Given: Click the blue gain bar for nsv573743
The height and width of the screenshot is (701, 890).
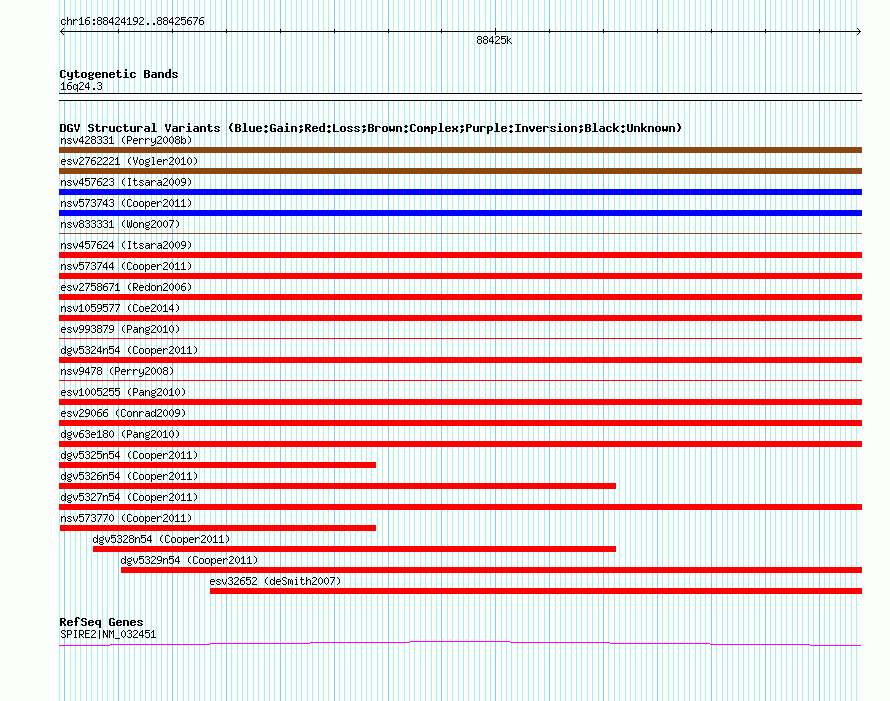Looking at the screenshot, I should click(460, 213).
